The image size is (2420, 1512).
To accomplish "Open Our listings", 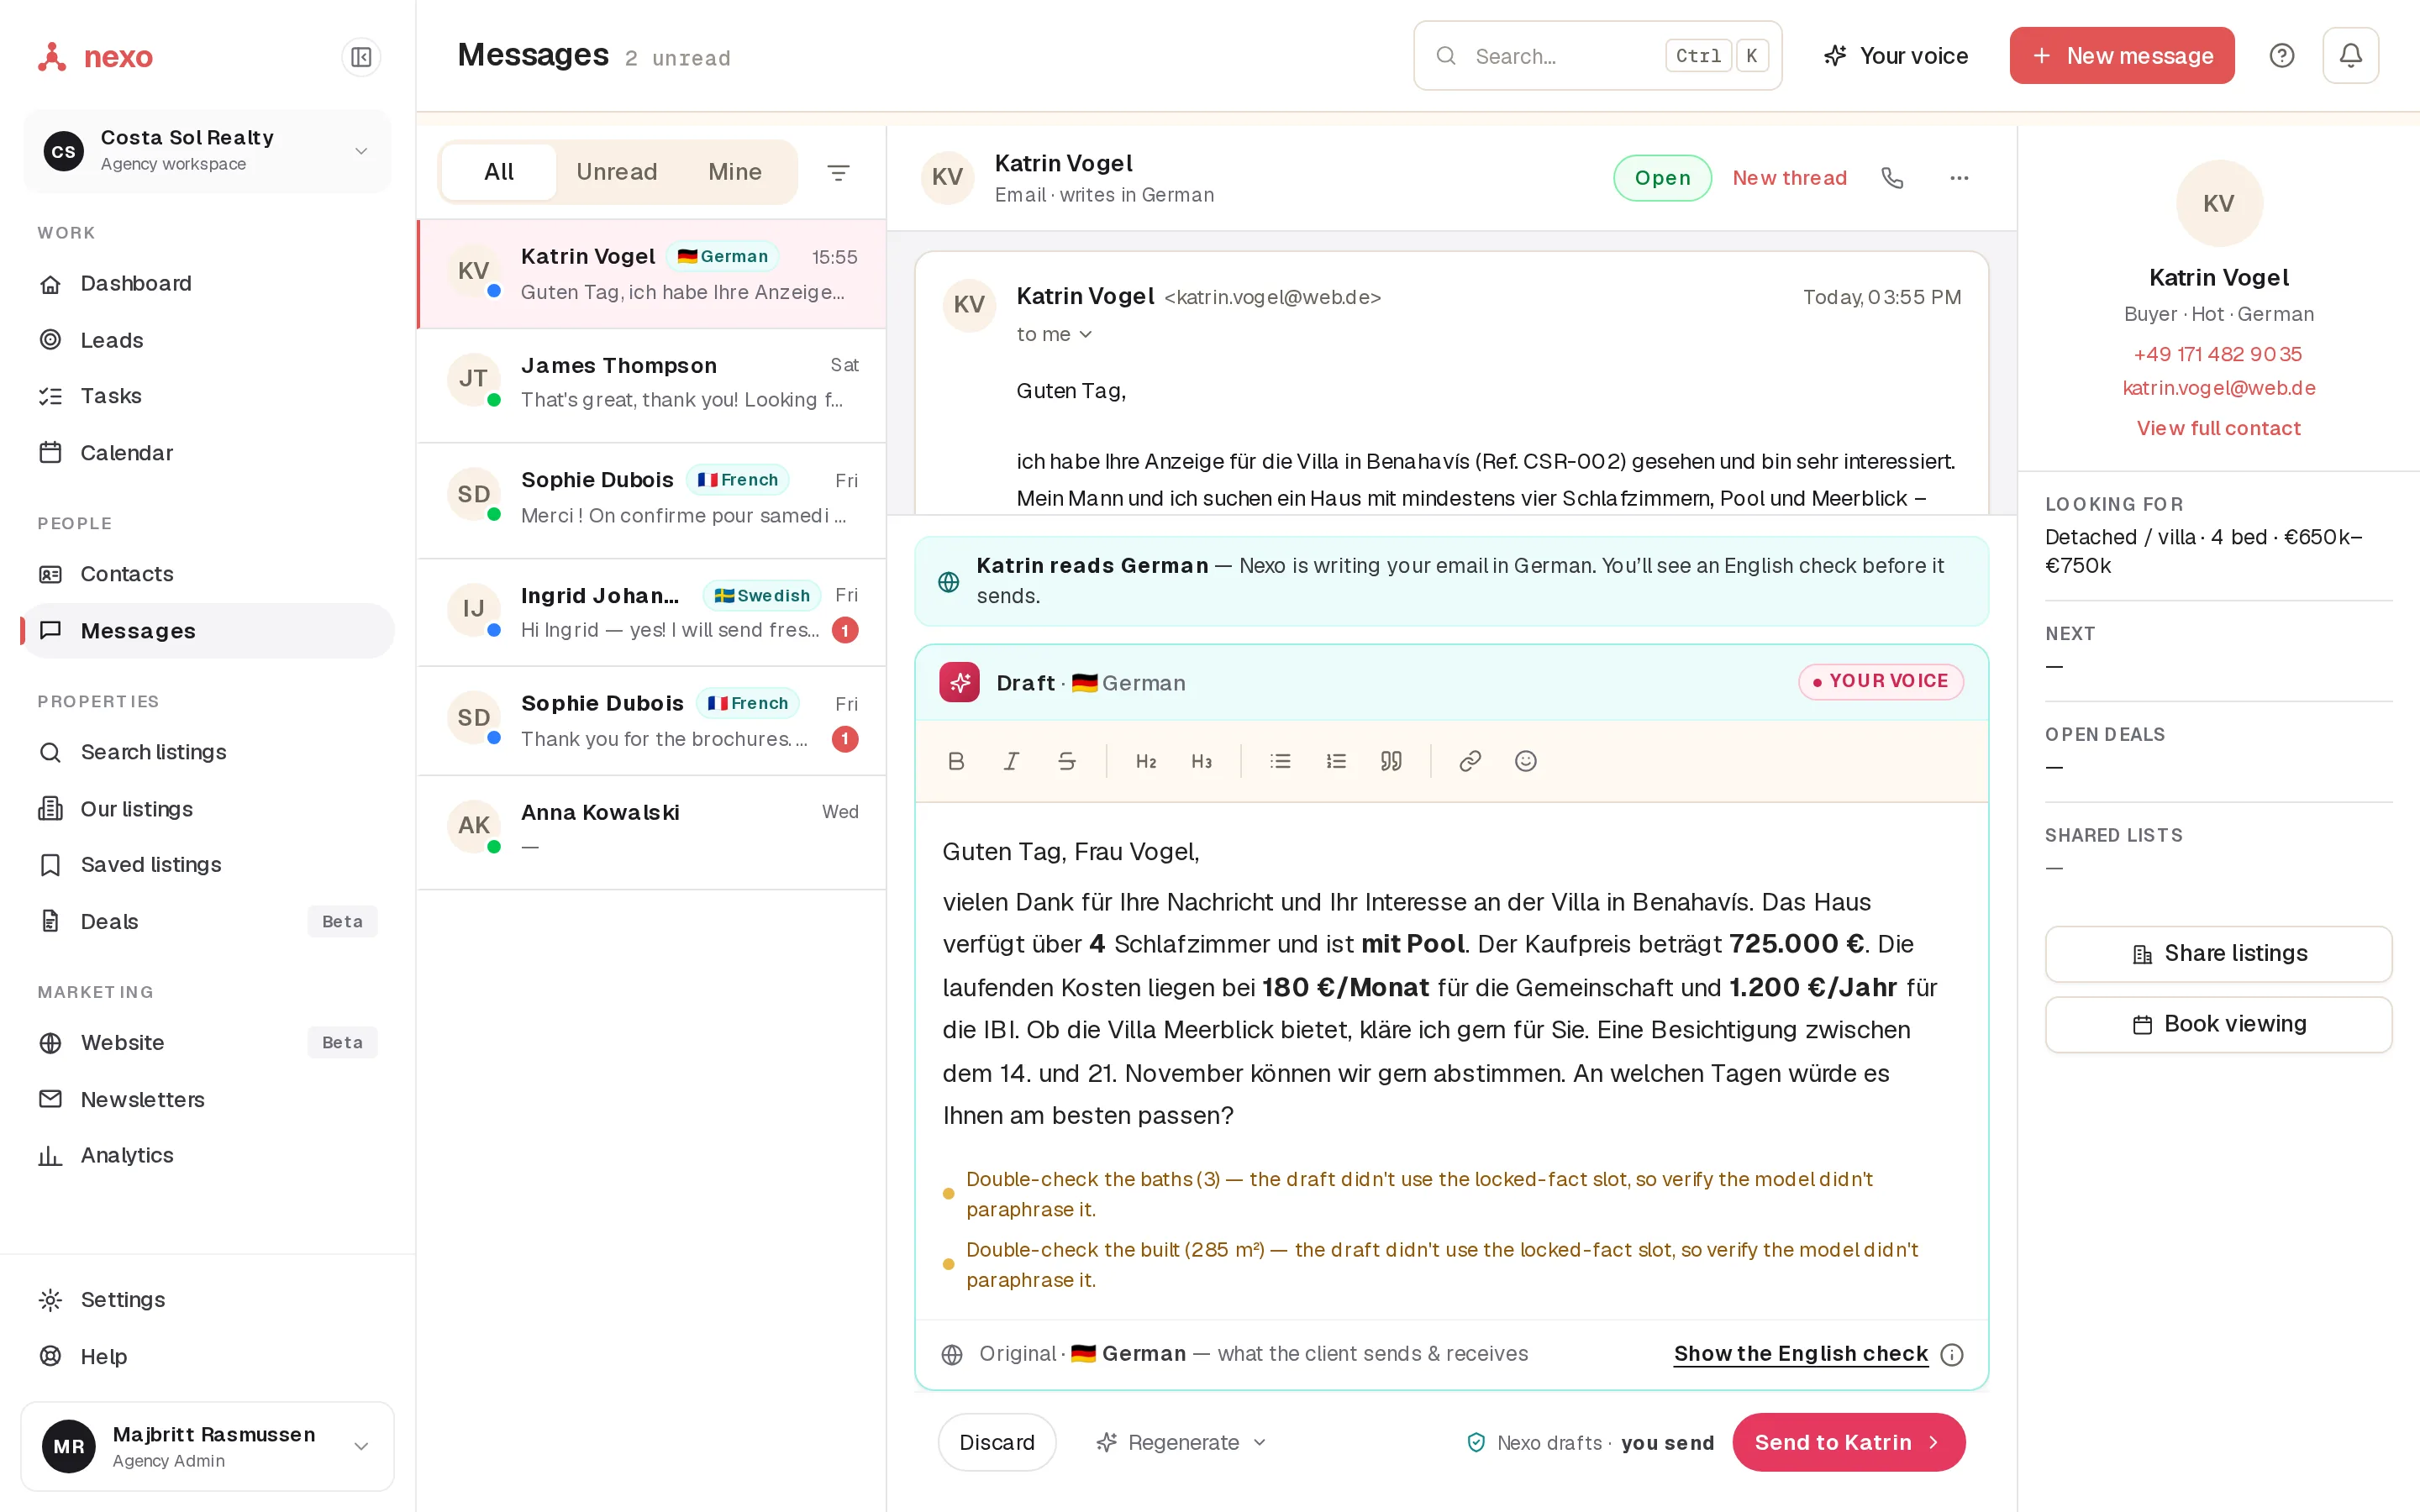I will pos(207,809).
